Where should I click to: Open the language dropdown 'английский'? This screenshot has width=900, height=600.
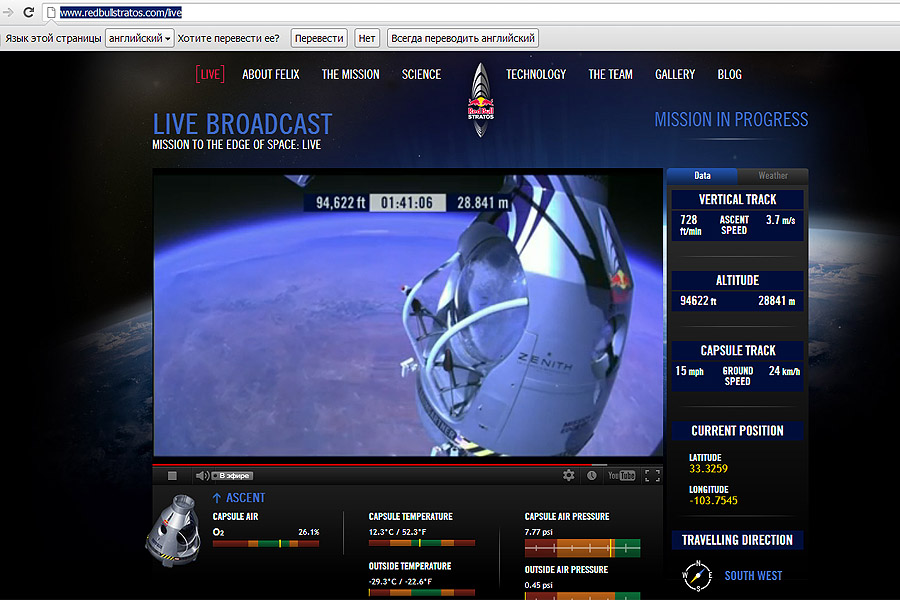139,38
